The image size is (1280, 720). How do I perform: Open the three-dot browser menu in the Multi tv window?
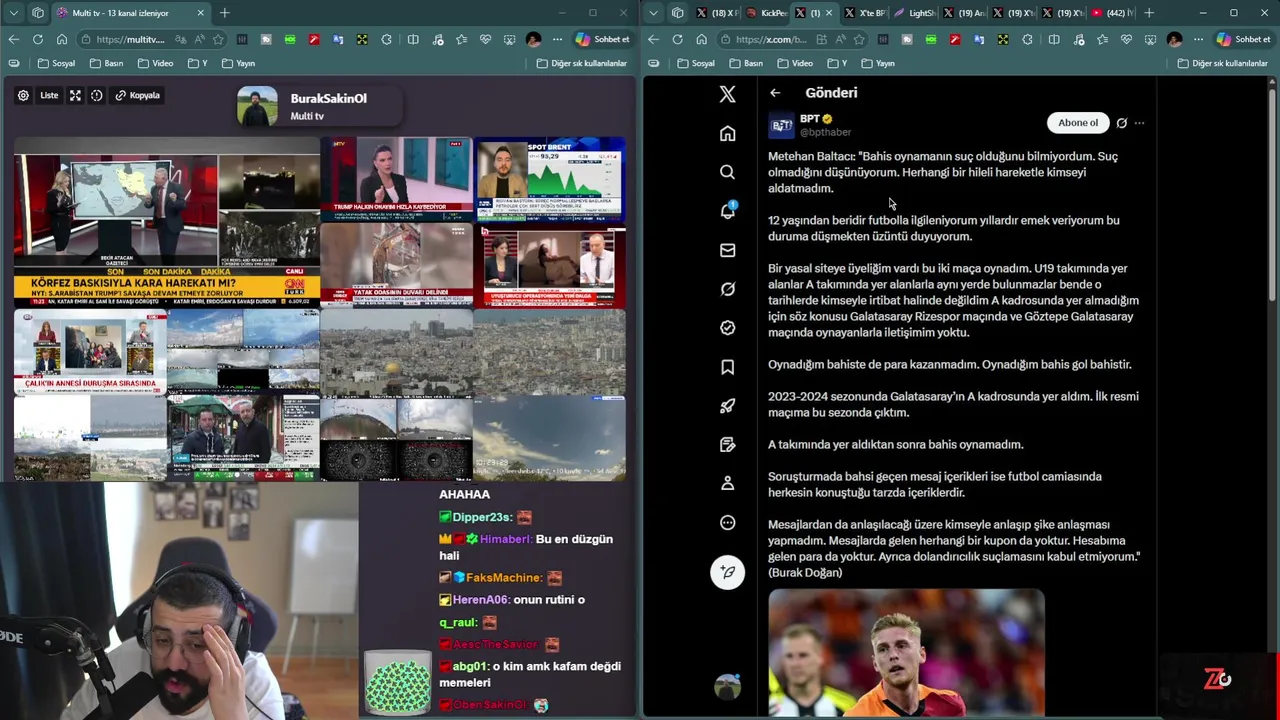[557, 39]
